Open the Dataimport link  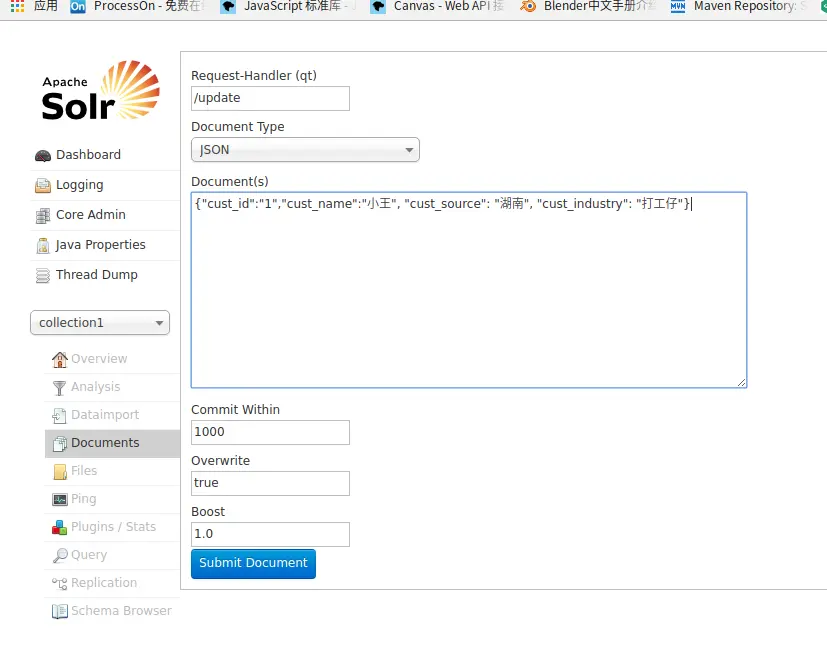105,414
